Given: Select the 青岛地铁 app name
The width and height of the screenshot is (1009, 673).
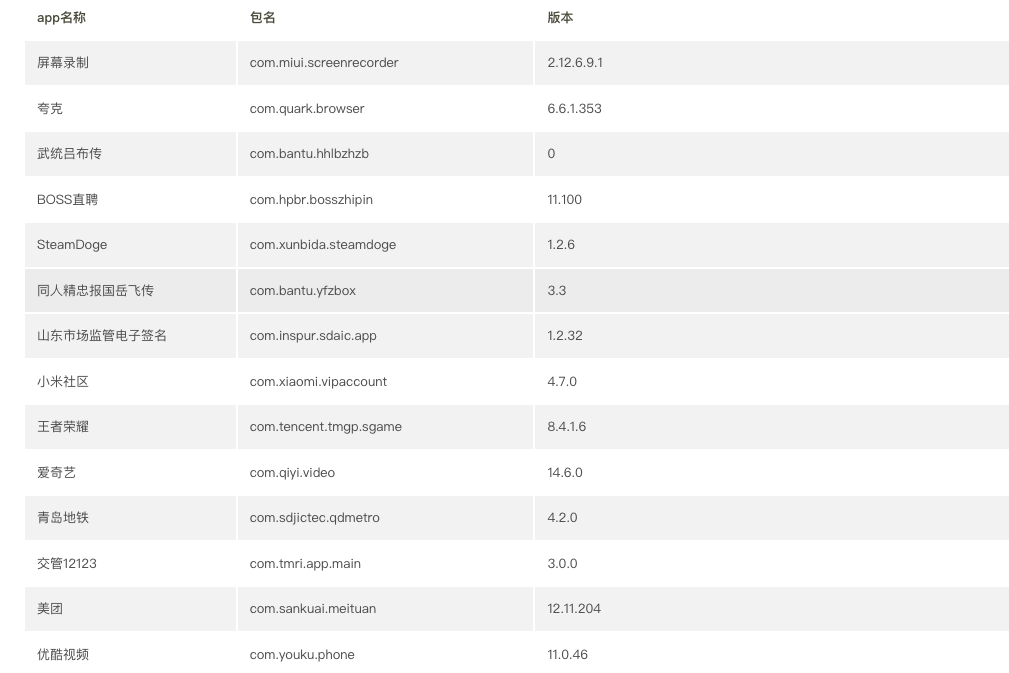Looking at the screenshot, I should (x=63, y=517).
